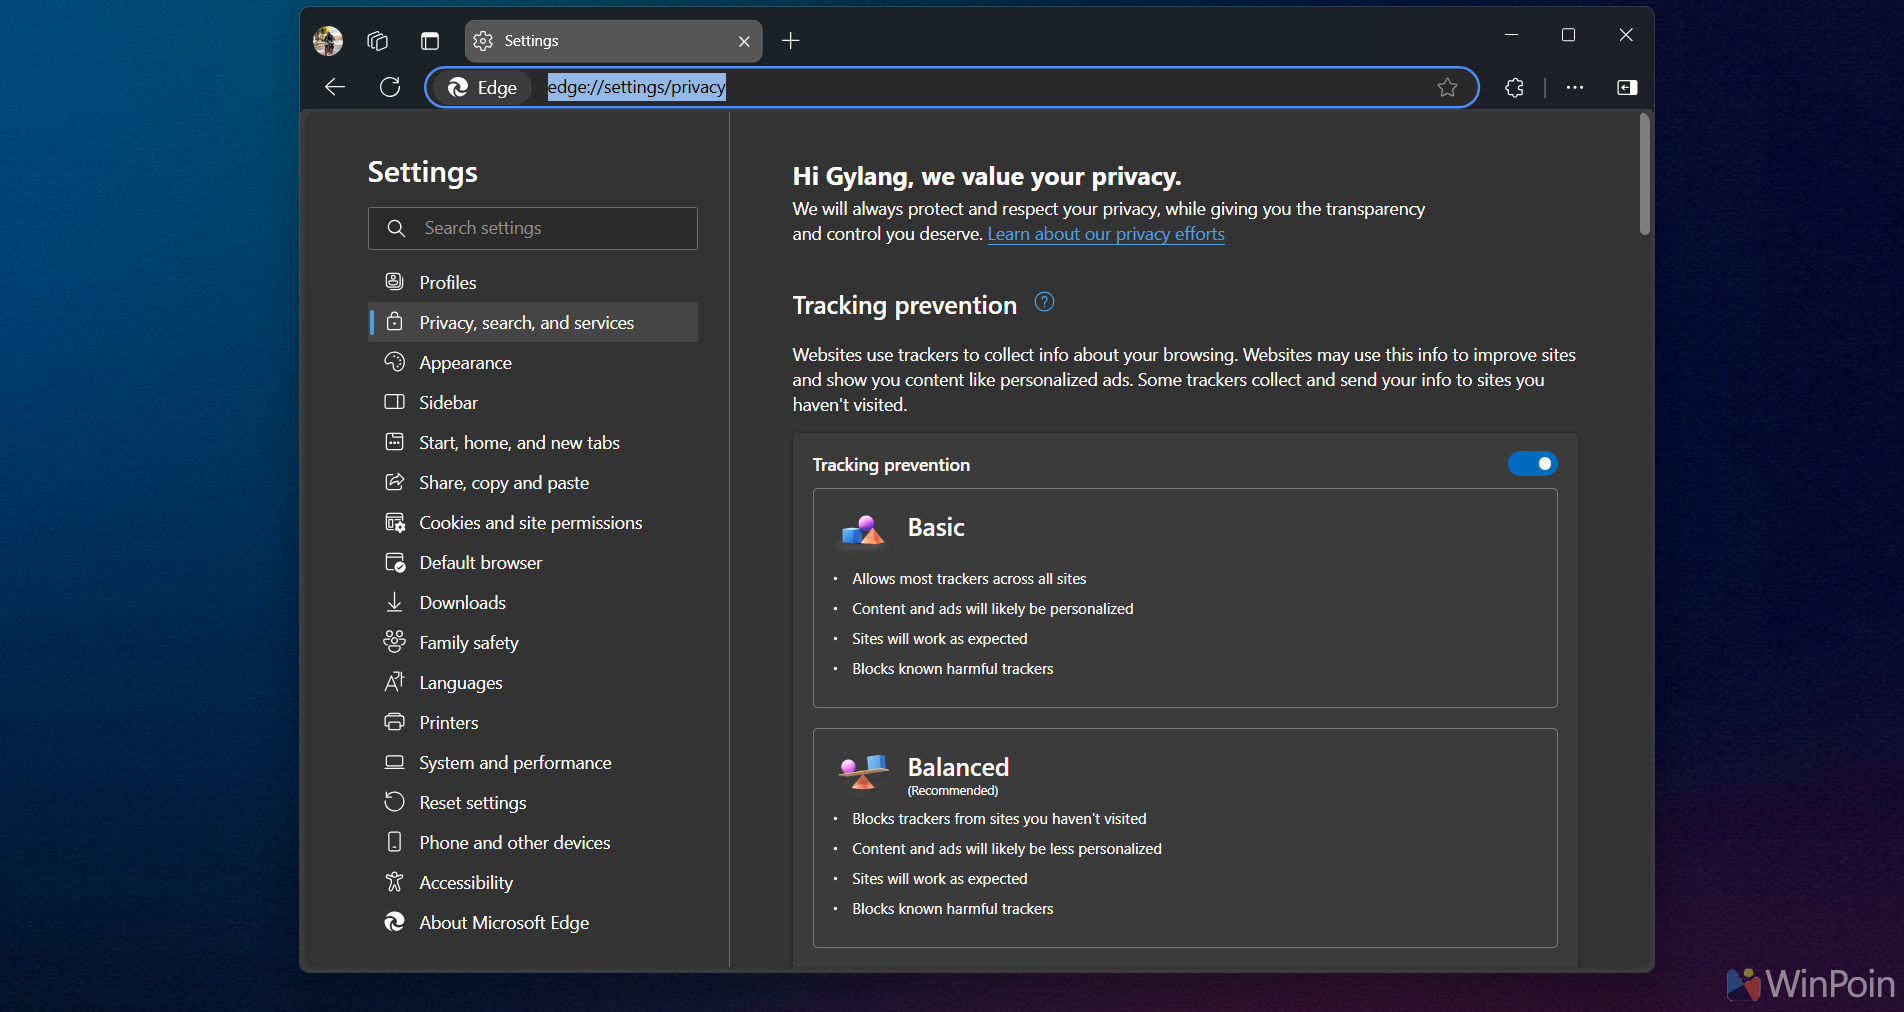1904x1012 pixels.
Task: Select the Basic tracking prevention level
Action: pyautogui.click(x=1184, y=597)
